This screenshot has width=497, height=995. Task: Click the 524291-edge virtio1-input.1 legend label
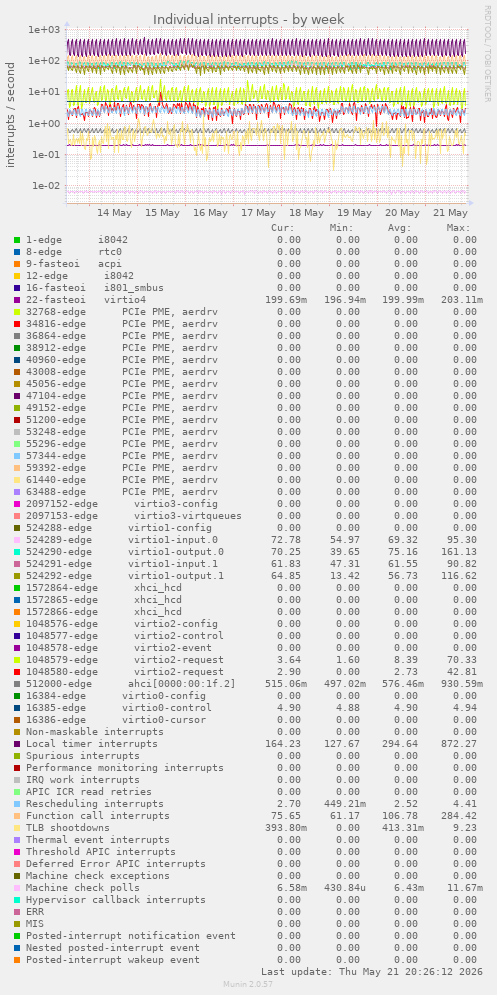124,563
